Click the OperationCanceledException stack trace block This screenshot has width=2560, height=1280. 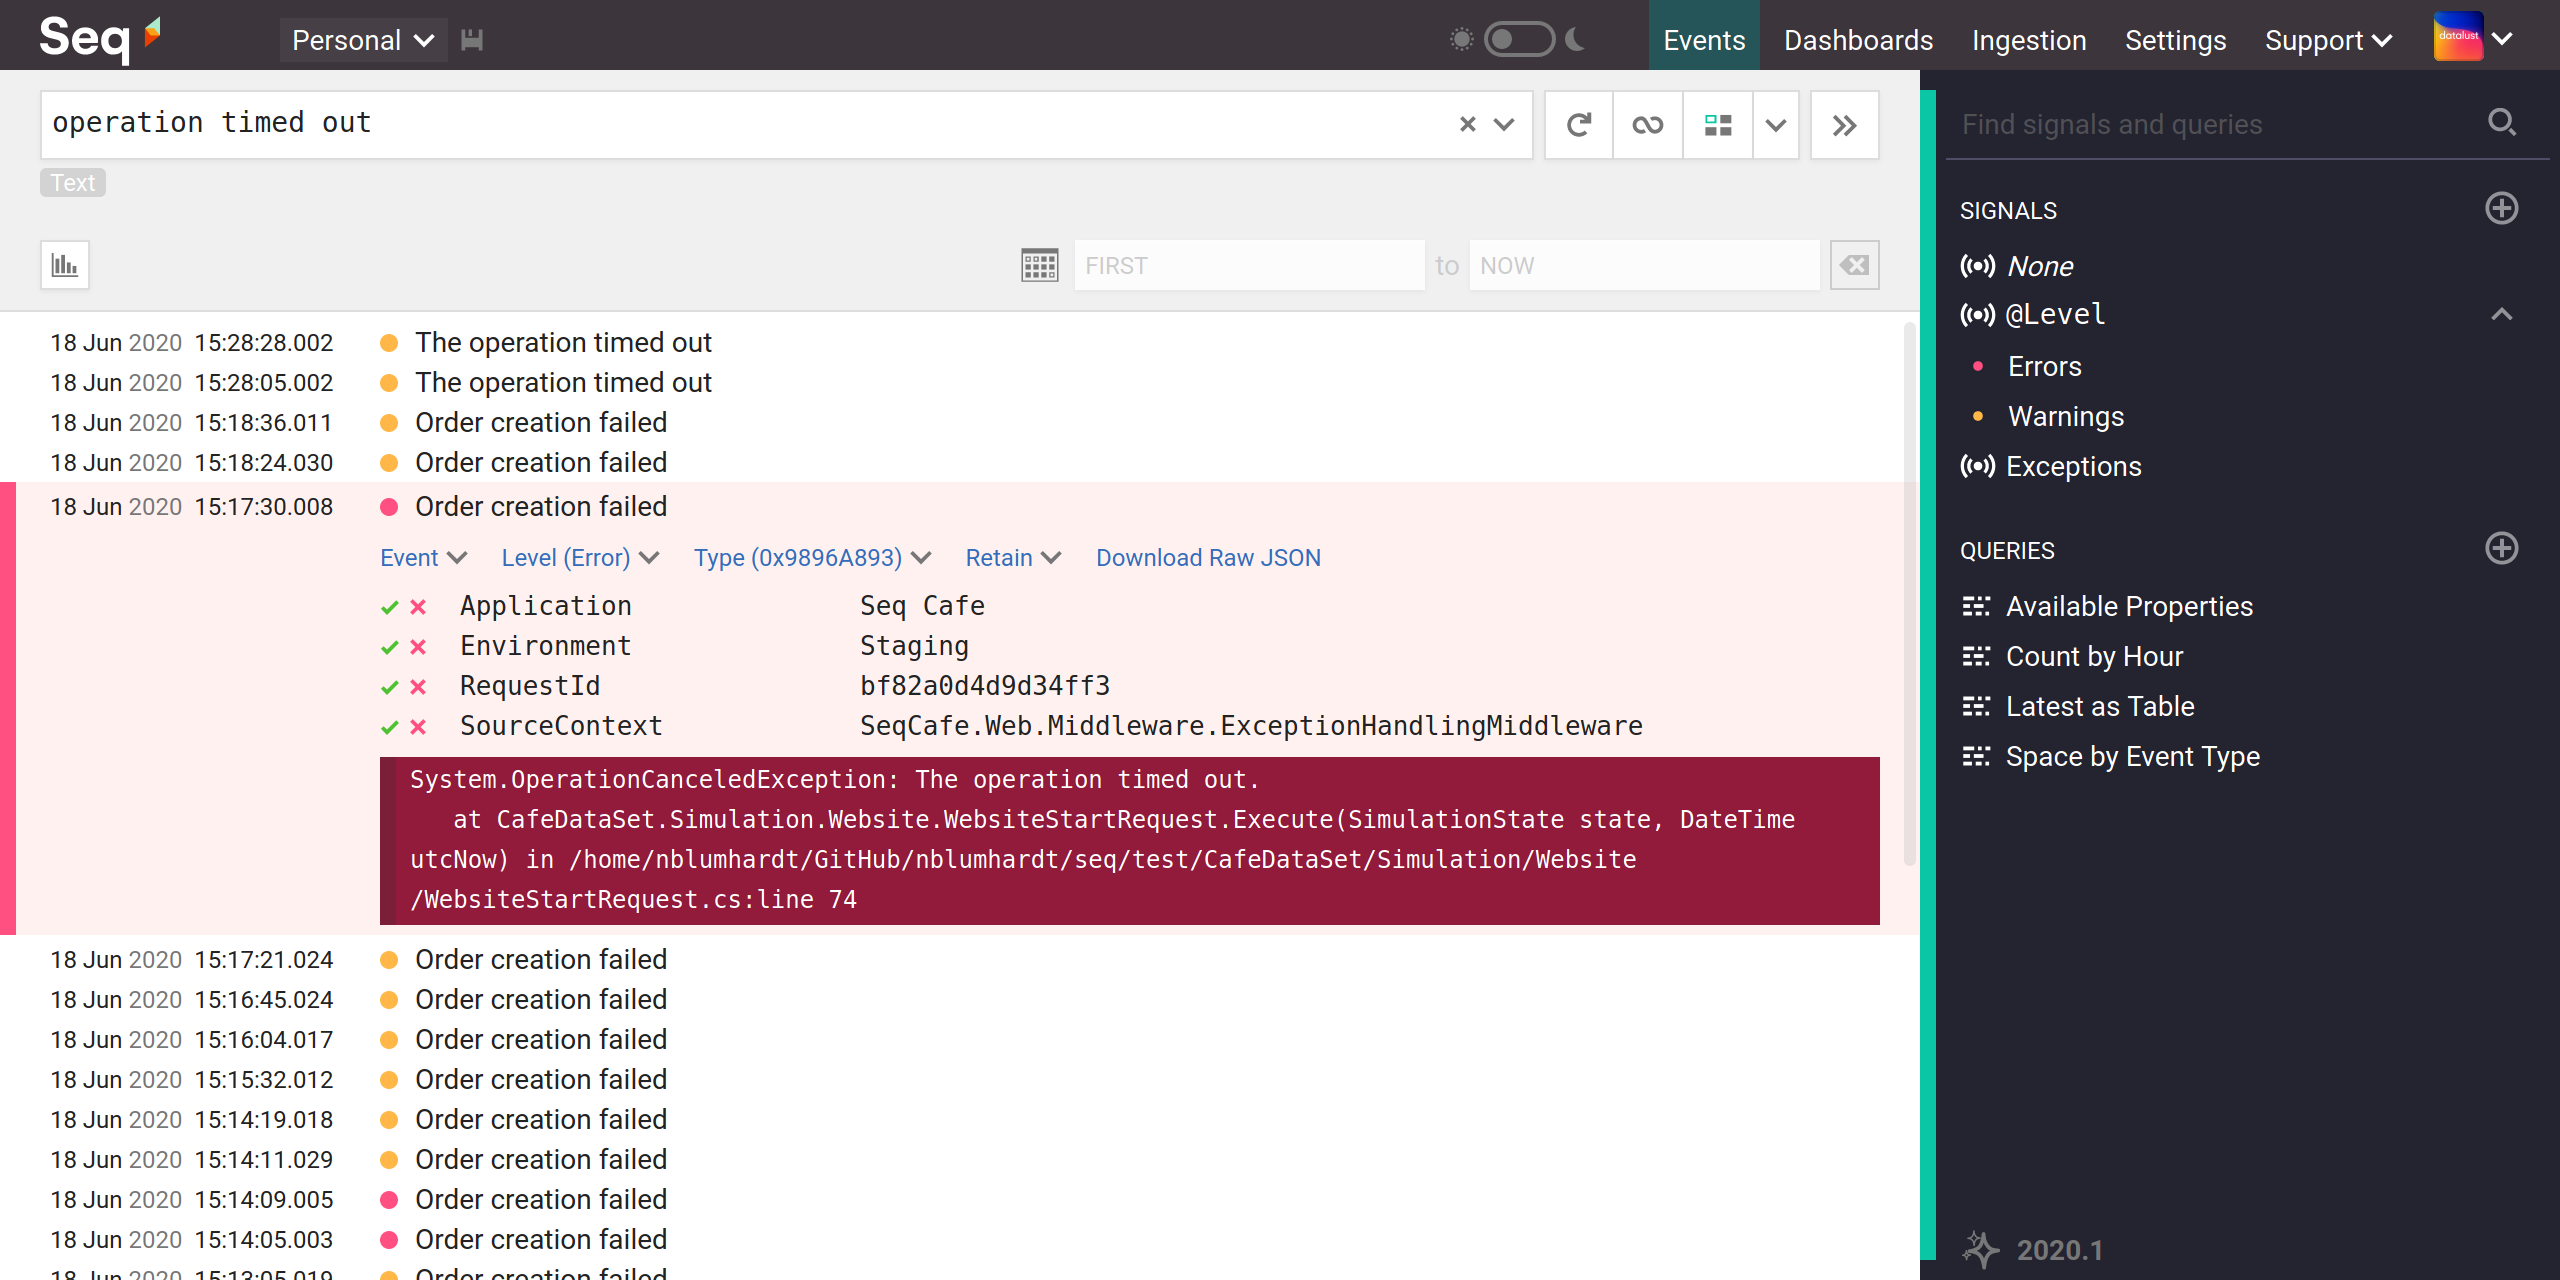pyautogui.click(x=1130, y=840)
